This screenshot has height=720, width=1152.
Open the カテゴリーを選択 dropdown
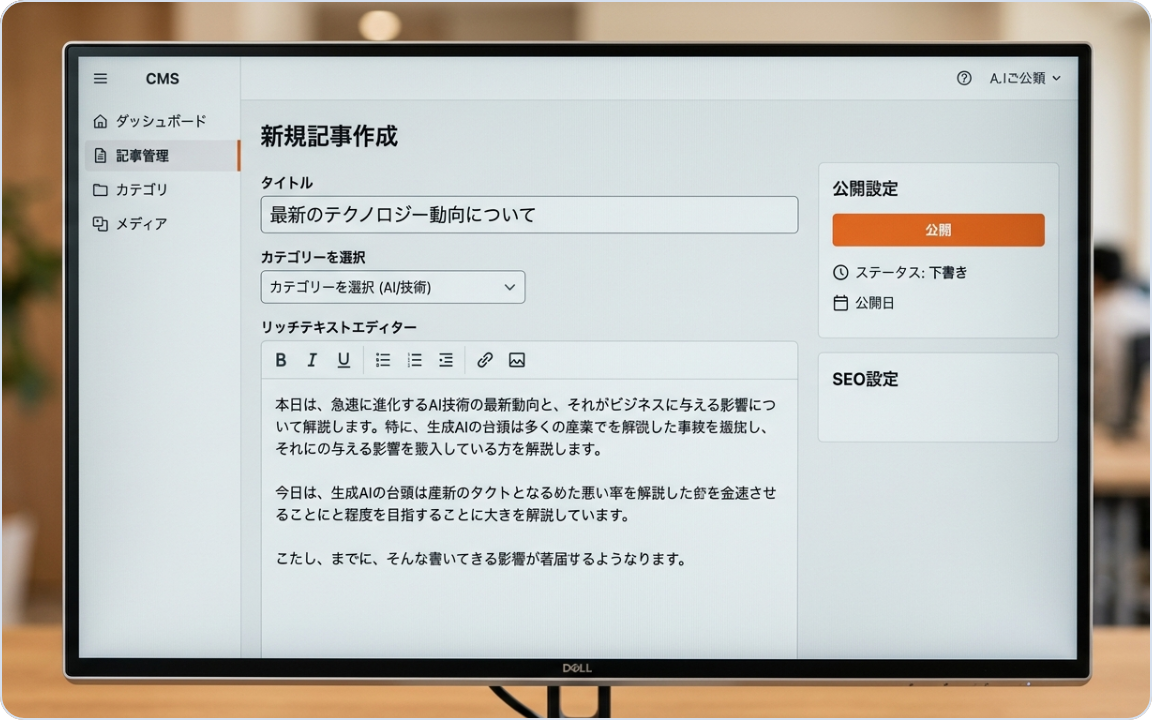393,287
